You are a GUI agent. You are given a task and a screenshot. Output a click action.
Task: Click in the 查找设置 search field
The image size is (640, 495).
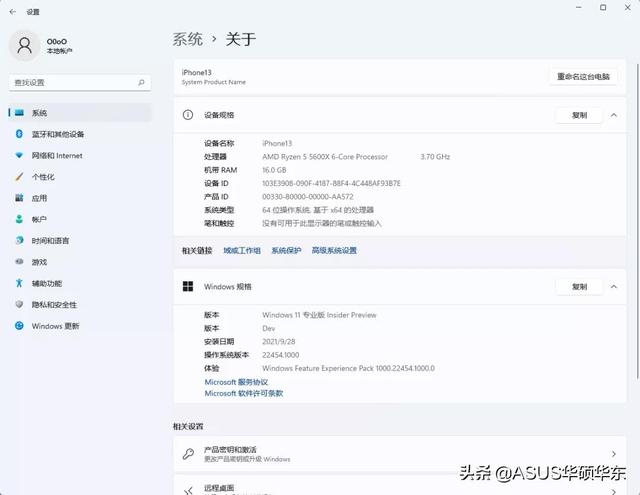80,82
